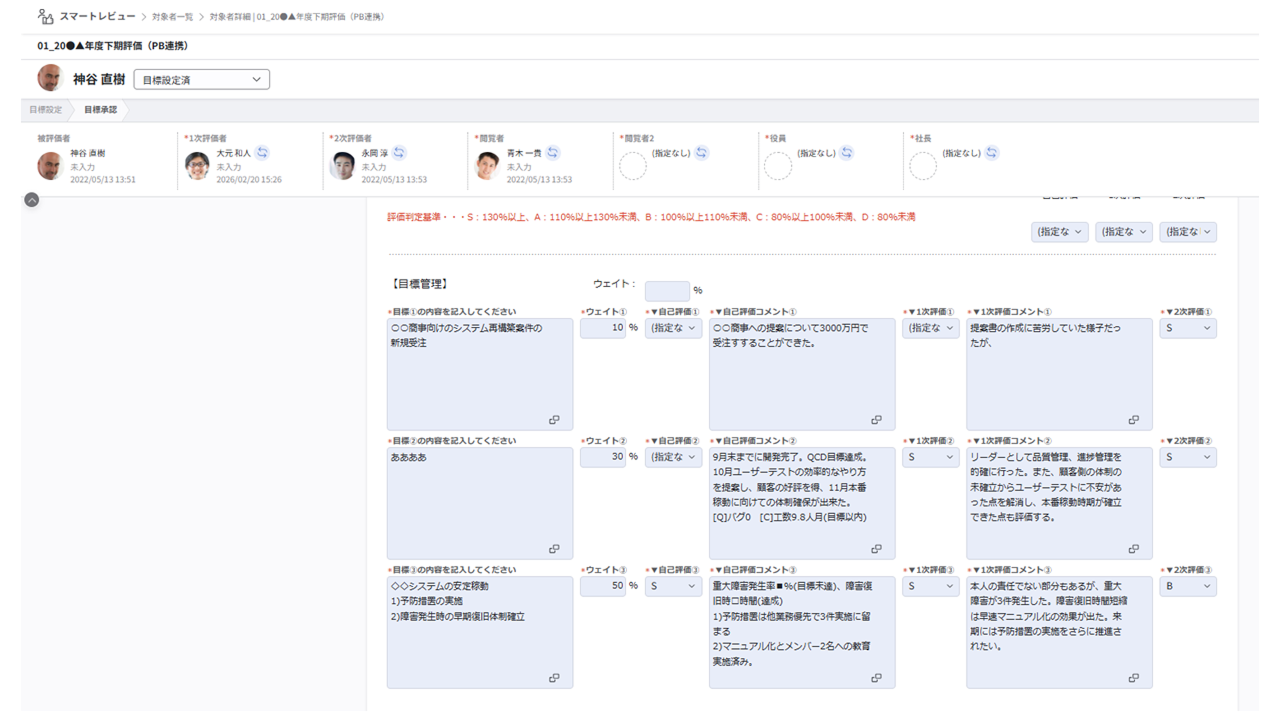
Task: Collapse the left panel using the circular arrow icon
Action: click(32, 200)
